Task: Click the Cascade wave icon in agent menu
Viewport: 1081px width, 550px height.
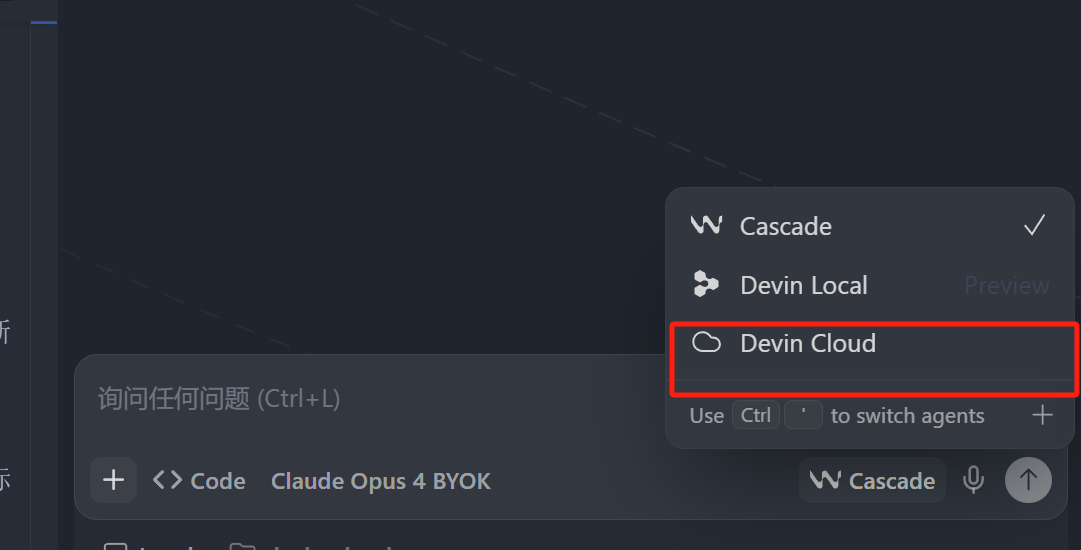Action: pyautogui.click(x=706, y=225)
